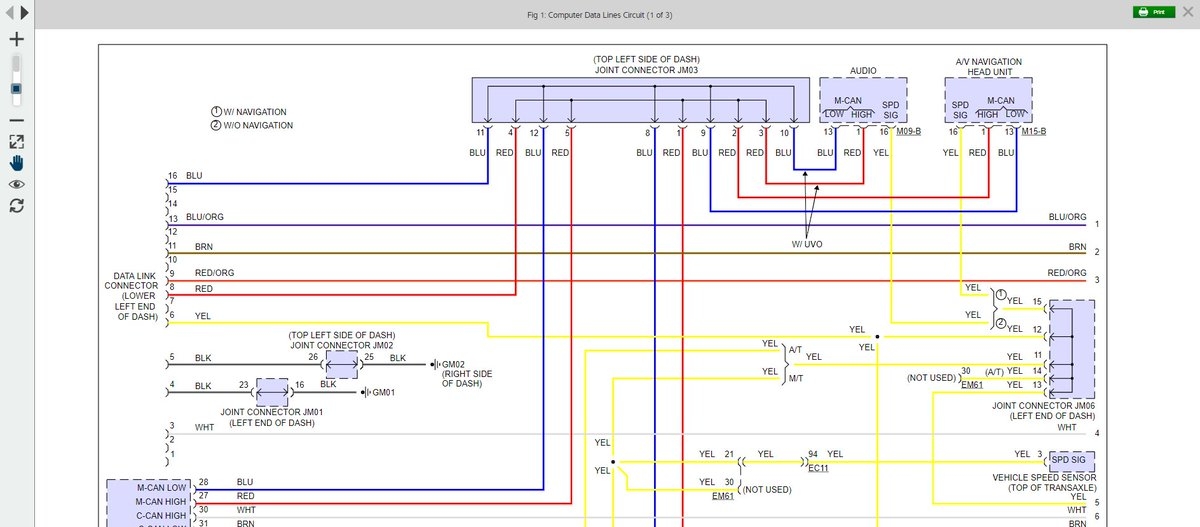This screenshot has width=1200, height=527.
Task: Fit diagram to screen with expand icon
Action: pyautogui.click(x=16, y=142)
